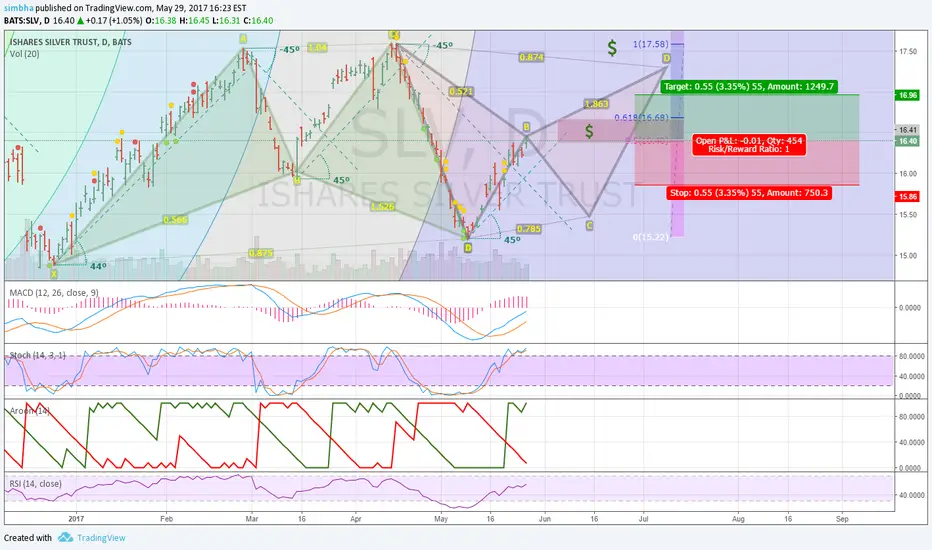
Task: Click the Feb date on time axis
Action: click(x=166, y=518)
